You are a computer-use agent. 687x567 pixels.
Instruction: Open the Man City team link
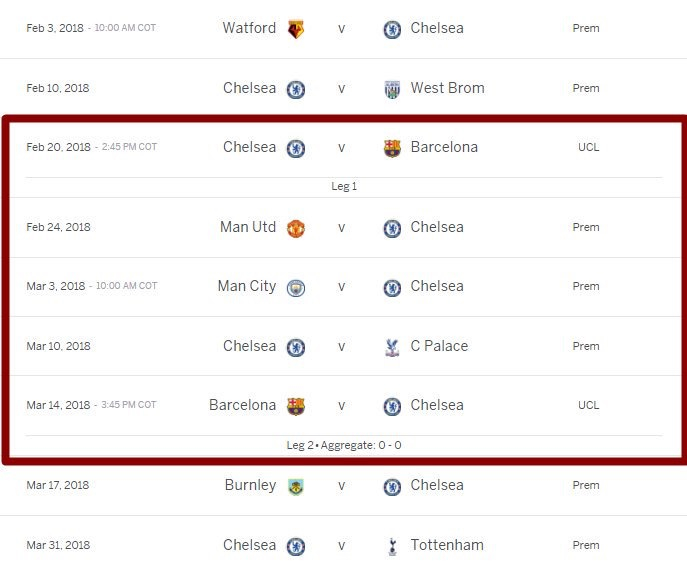click(247, 286)
